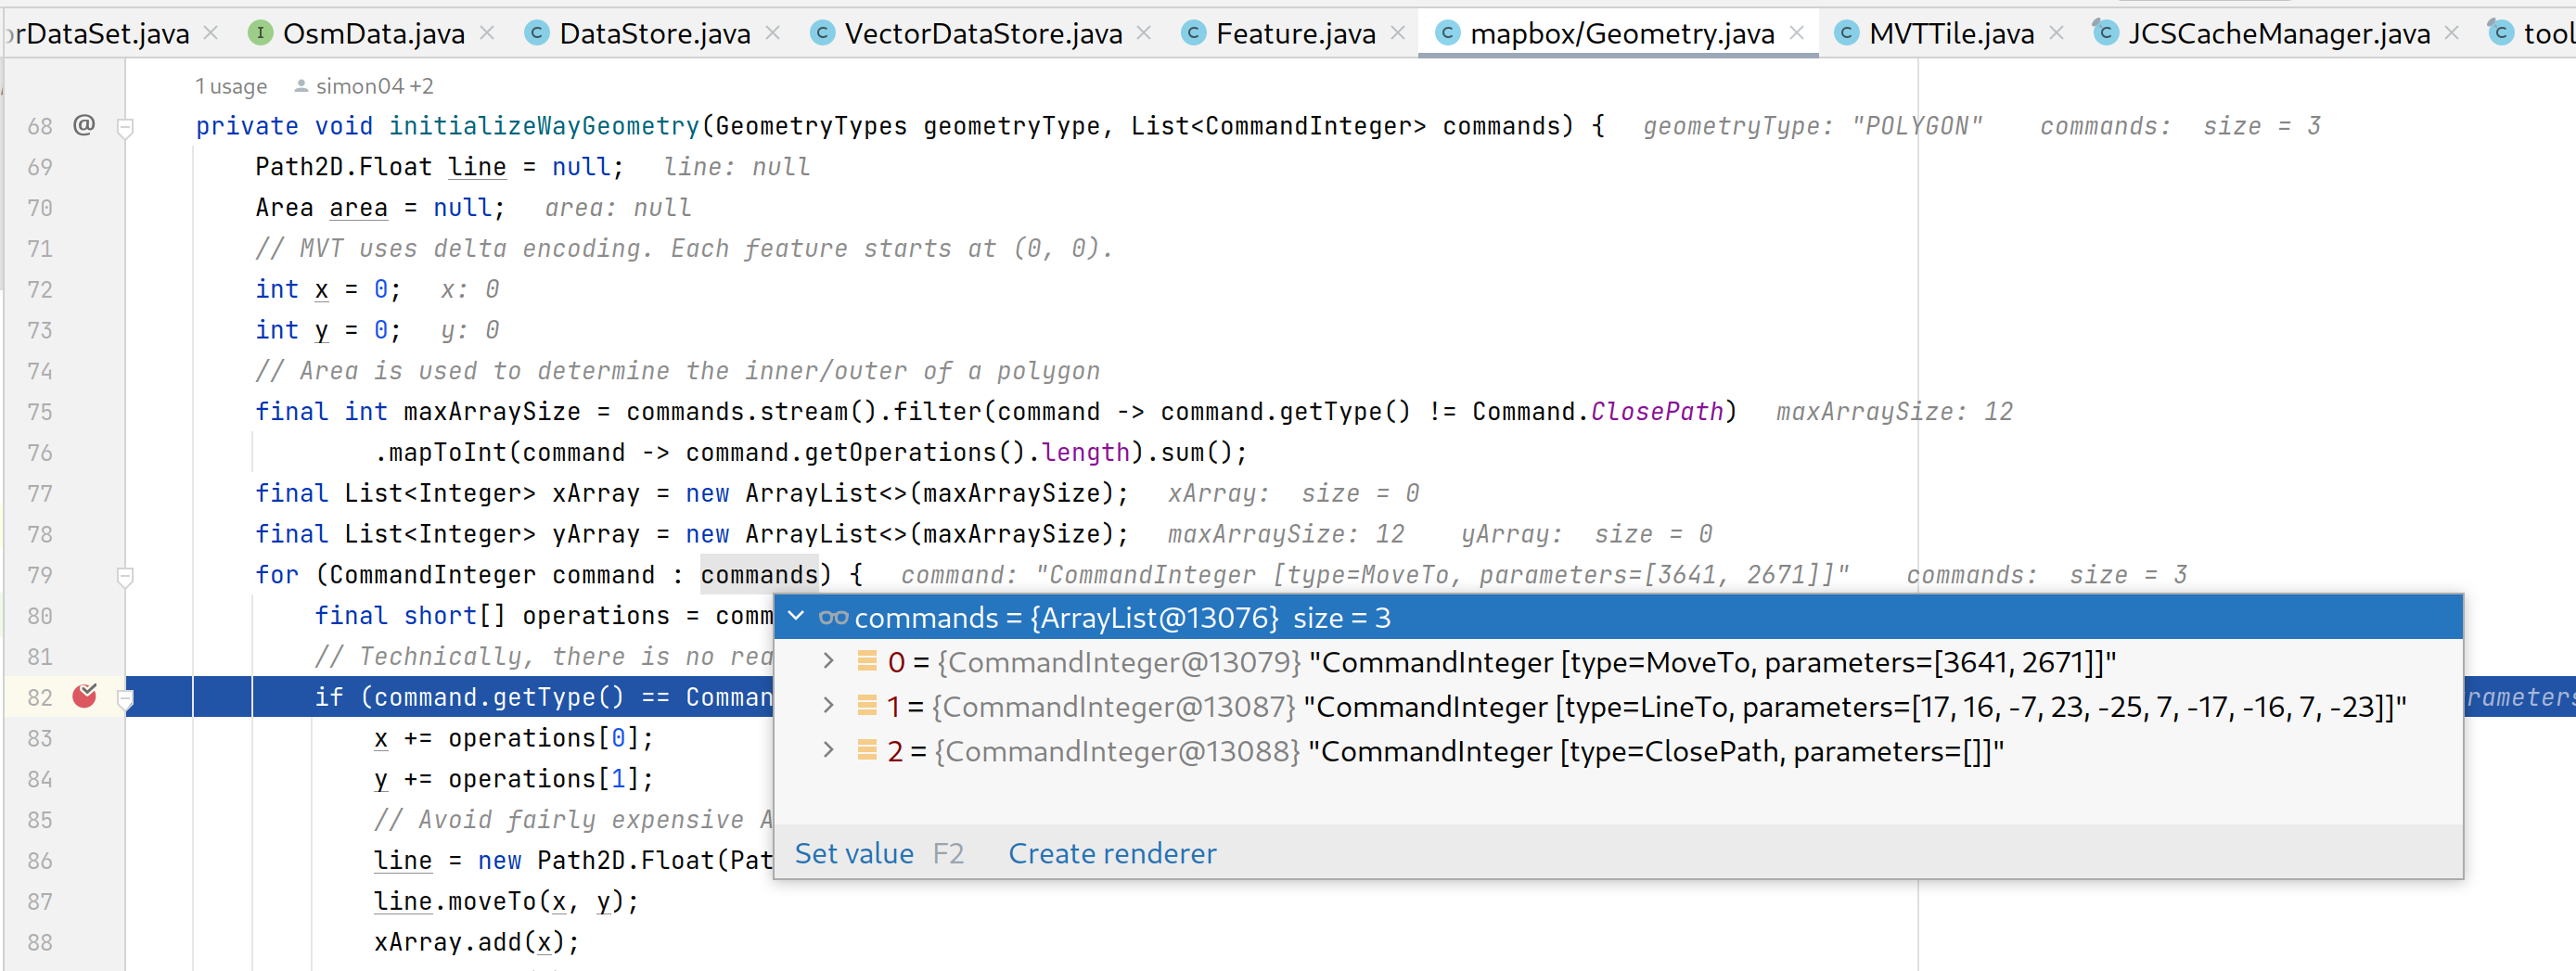Expand the MoveTo CommandInteger entry 0

click(828, 661)
